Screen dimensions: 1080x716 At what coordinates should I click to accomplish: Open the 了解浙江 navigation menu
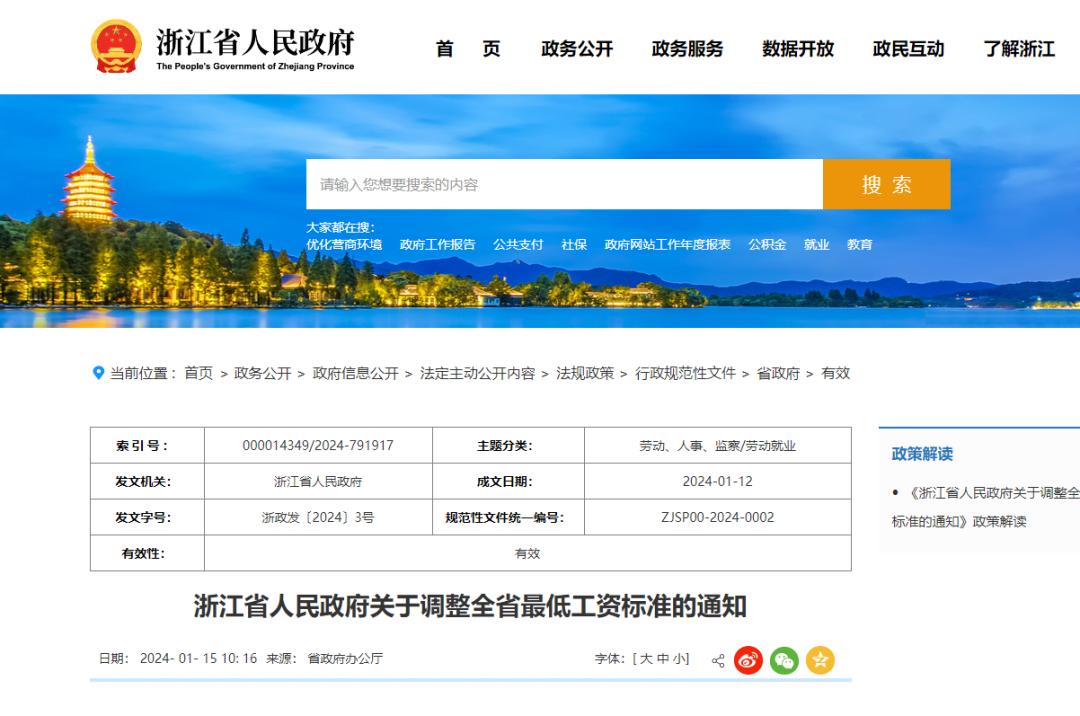point(1019,49)
